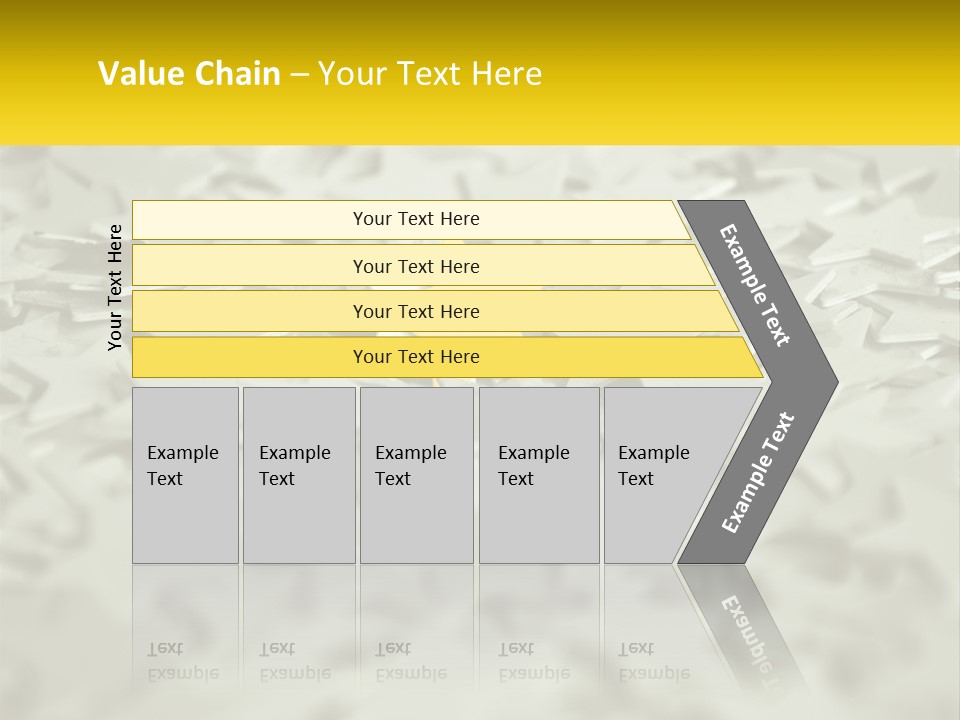The height and width of the screenshot is (720, 960).
Task: Click reflected text beneath second gray box
Action: (x=294, y=661)
